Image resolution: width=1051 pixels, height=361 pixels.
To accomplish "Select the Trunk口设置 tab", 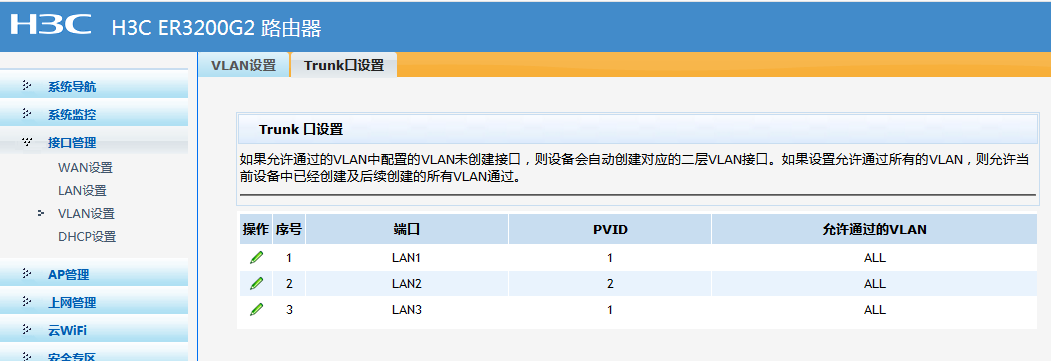I will pos(344,65).
